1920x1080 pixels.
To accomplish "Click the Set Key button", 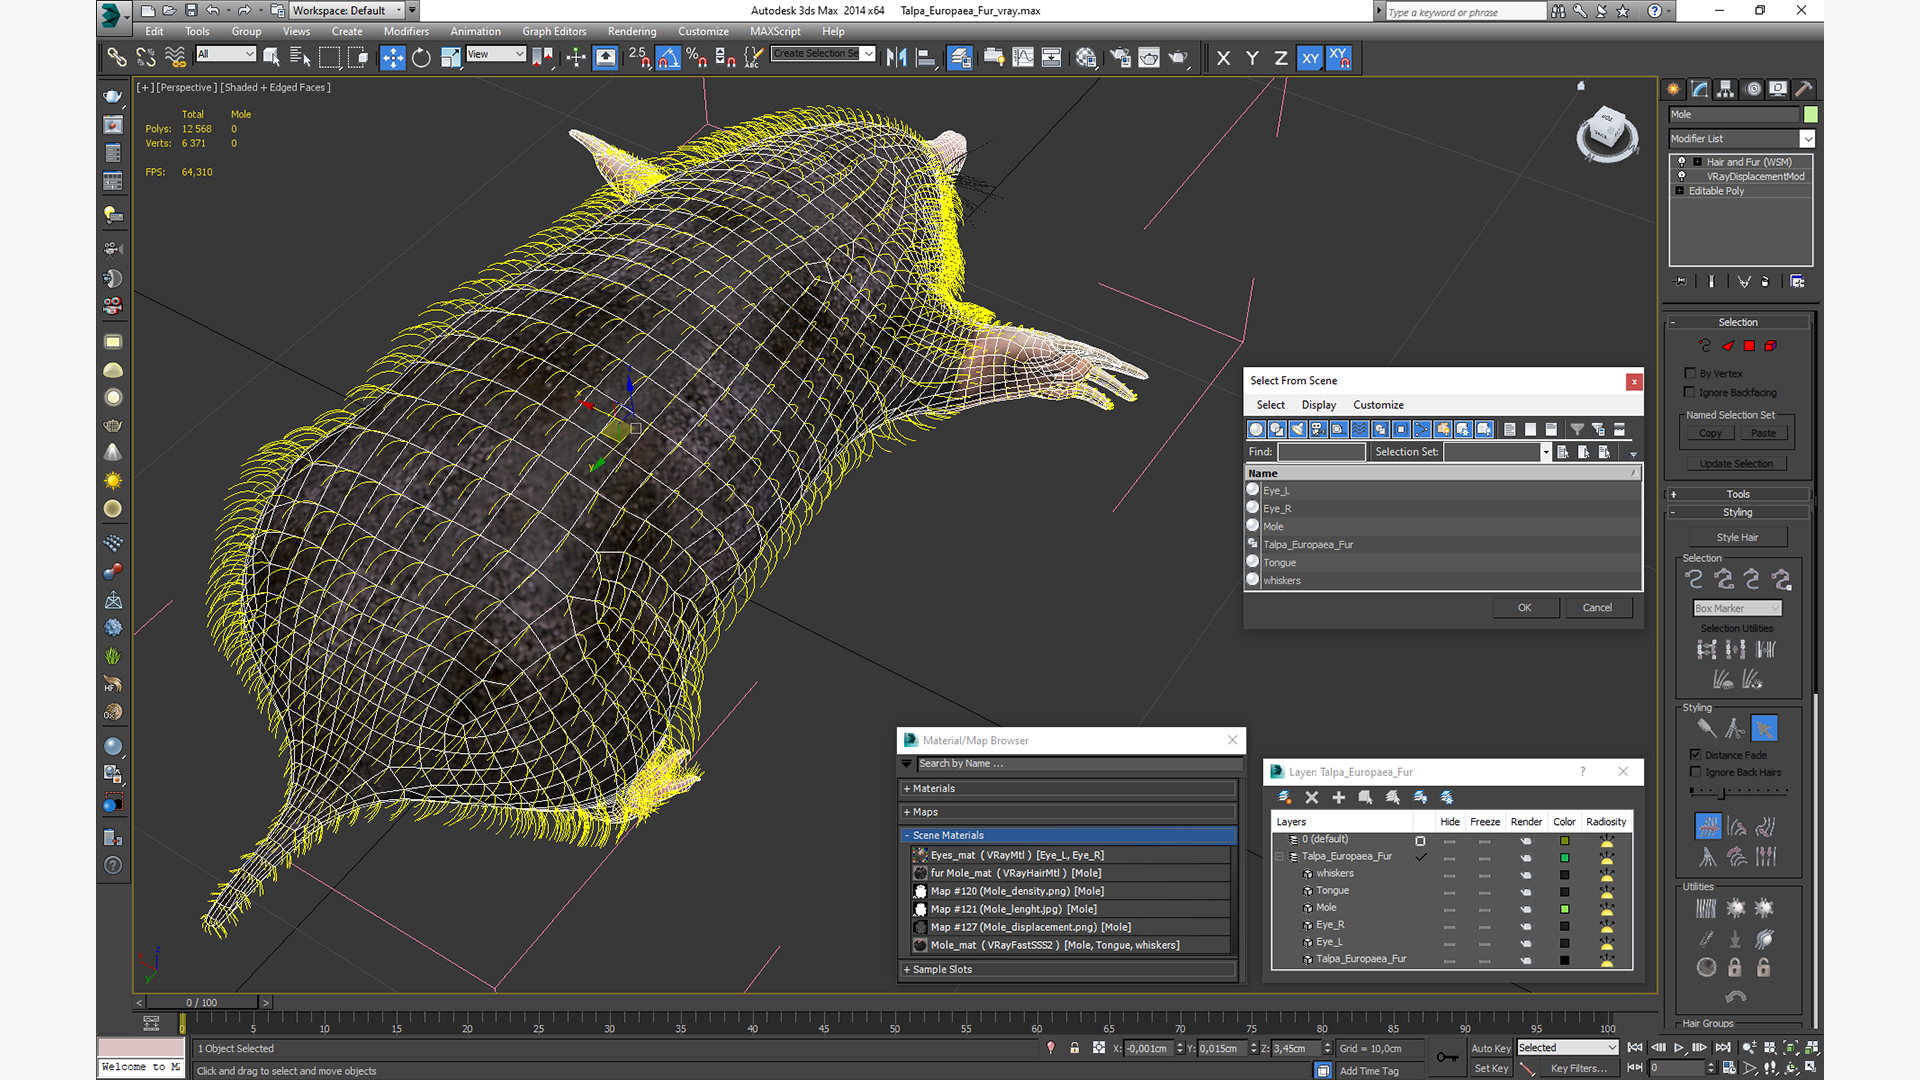I will pyautogui.click(x=1491, y=1068).
